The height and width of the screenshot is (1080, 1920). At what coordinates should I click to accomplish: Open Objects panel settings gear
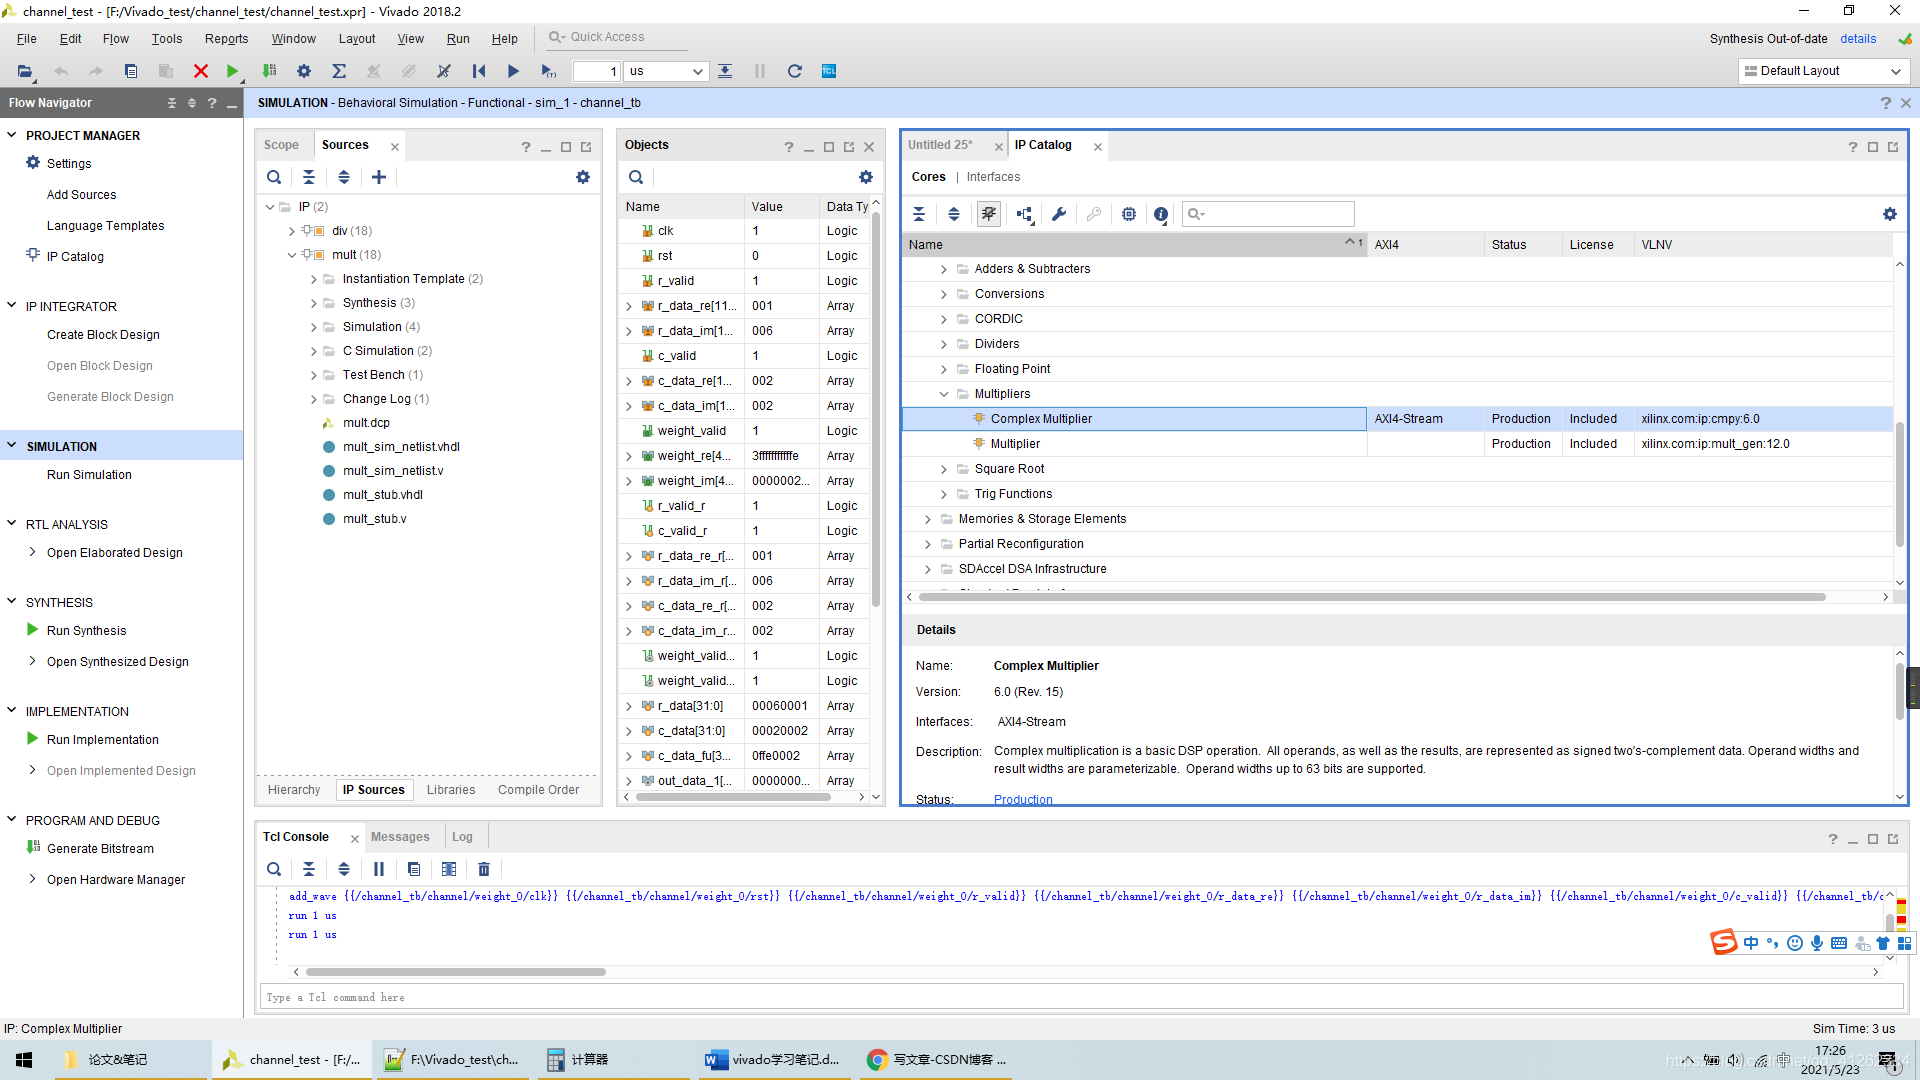click(x=866, y=177)
